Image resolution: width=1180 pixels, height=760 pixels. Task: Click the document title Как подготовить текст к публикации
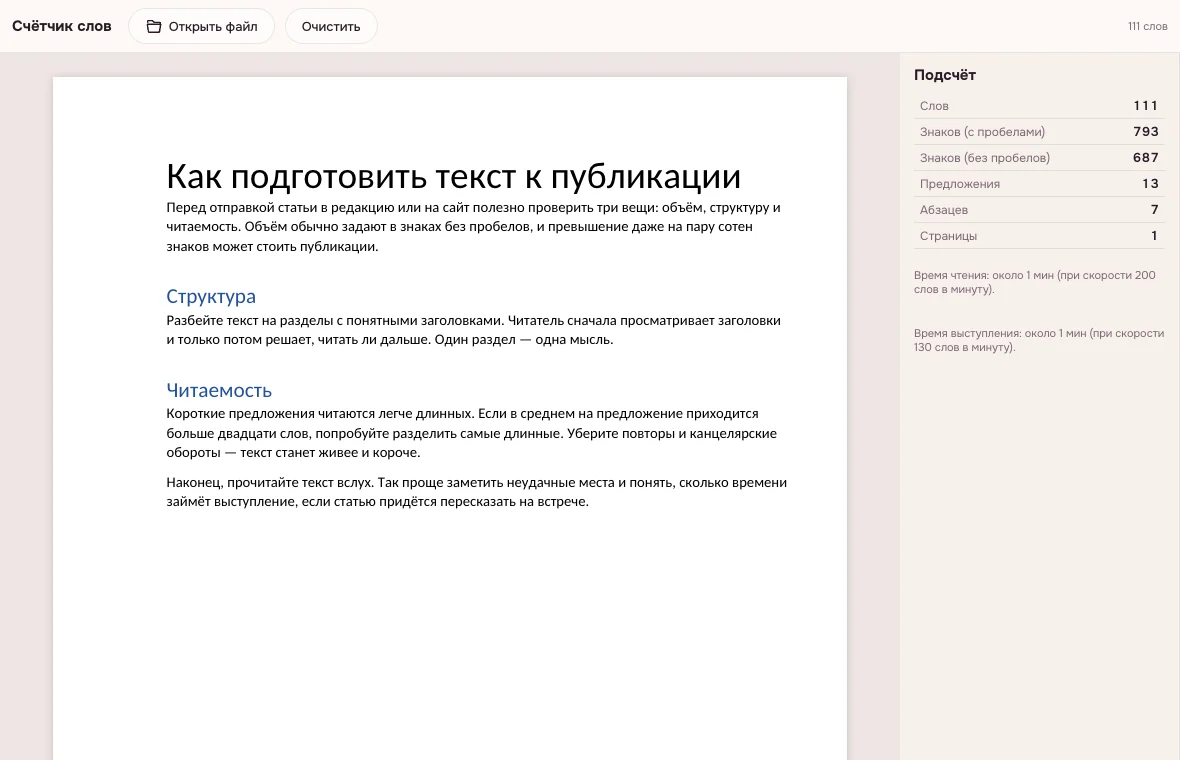point(454,177)
